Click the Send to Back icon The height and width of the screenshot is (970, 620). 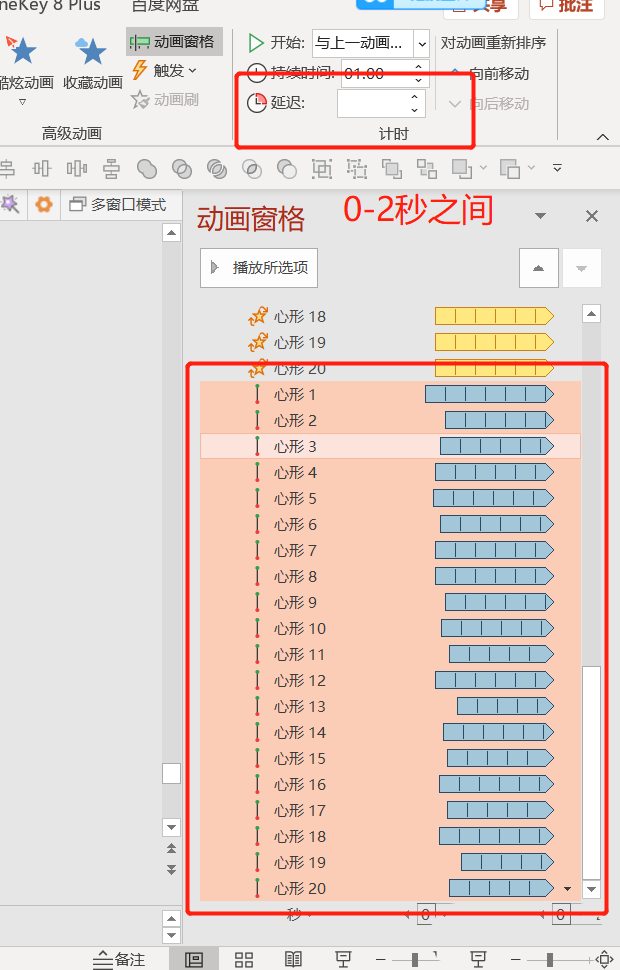coord(509,168)
